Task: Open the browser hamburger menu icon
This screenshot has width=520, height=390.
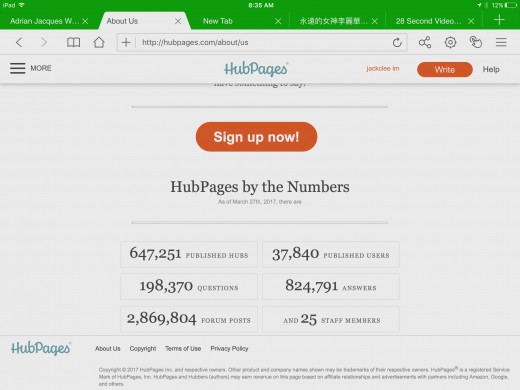Action: [501, 42]
